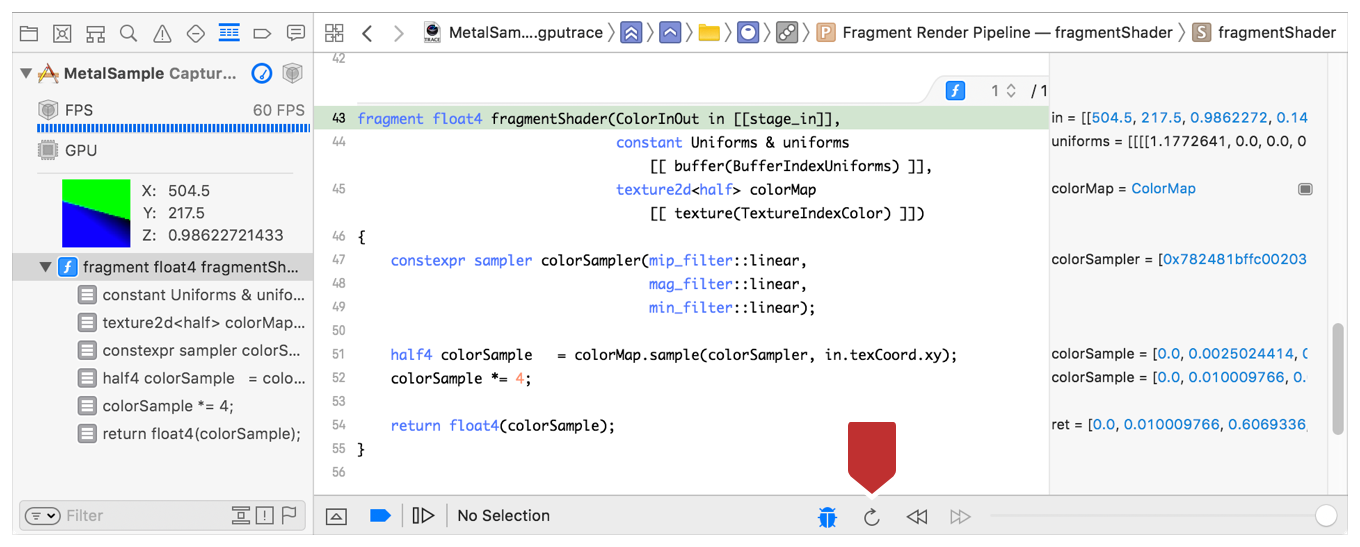Toggle the flag filter-bar icon

[289, 516]
